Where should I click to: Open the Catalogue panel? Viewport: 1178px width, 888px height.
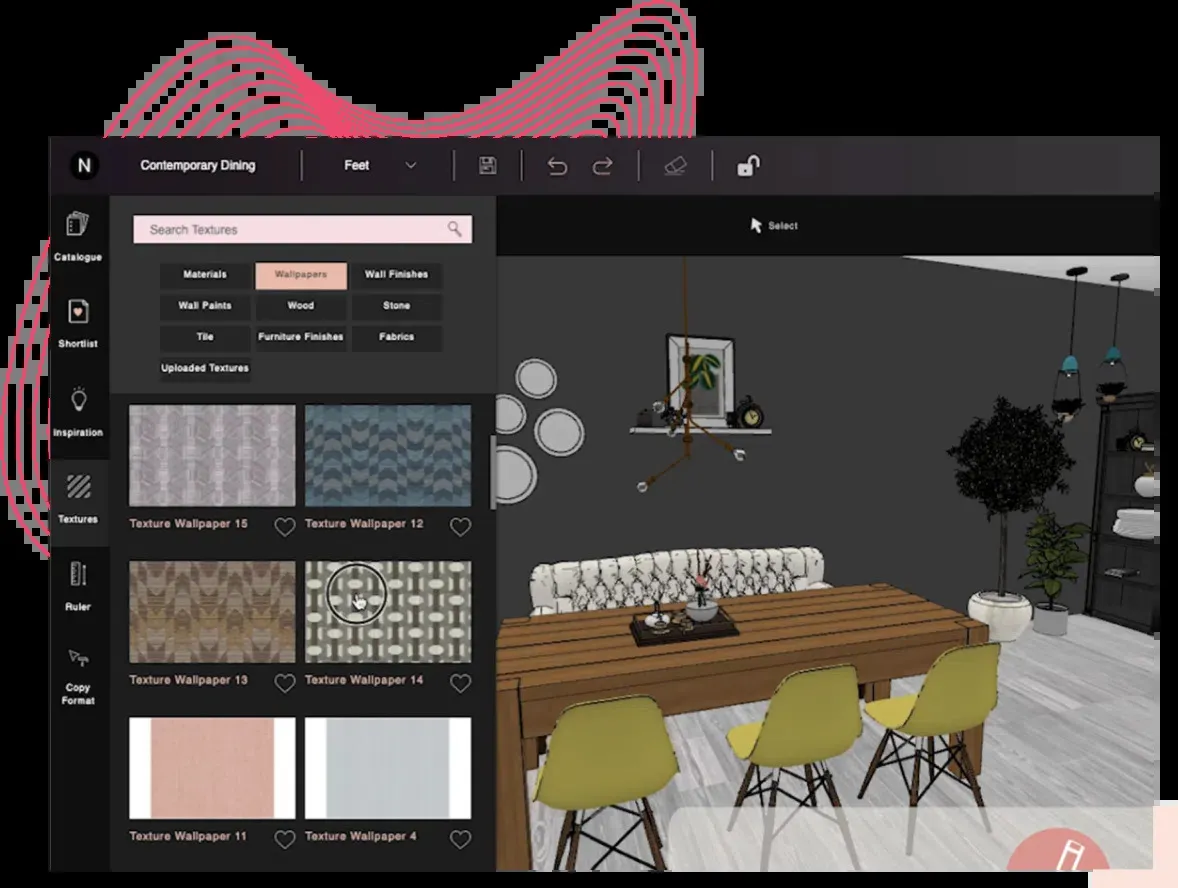[x=78, y=234]
